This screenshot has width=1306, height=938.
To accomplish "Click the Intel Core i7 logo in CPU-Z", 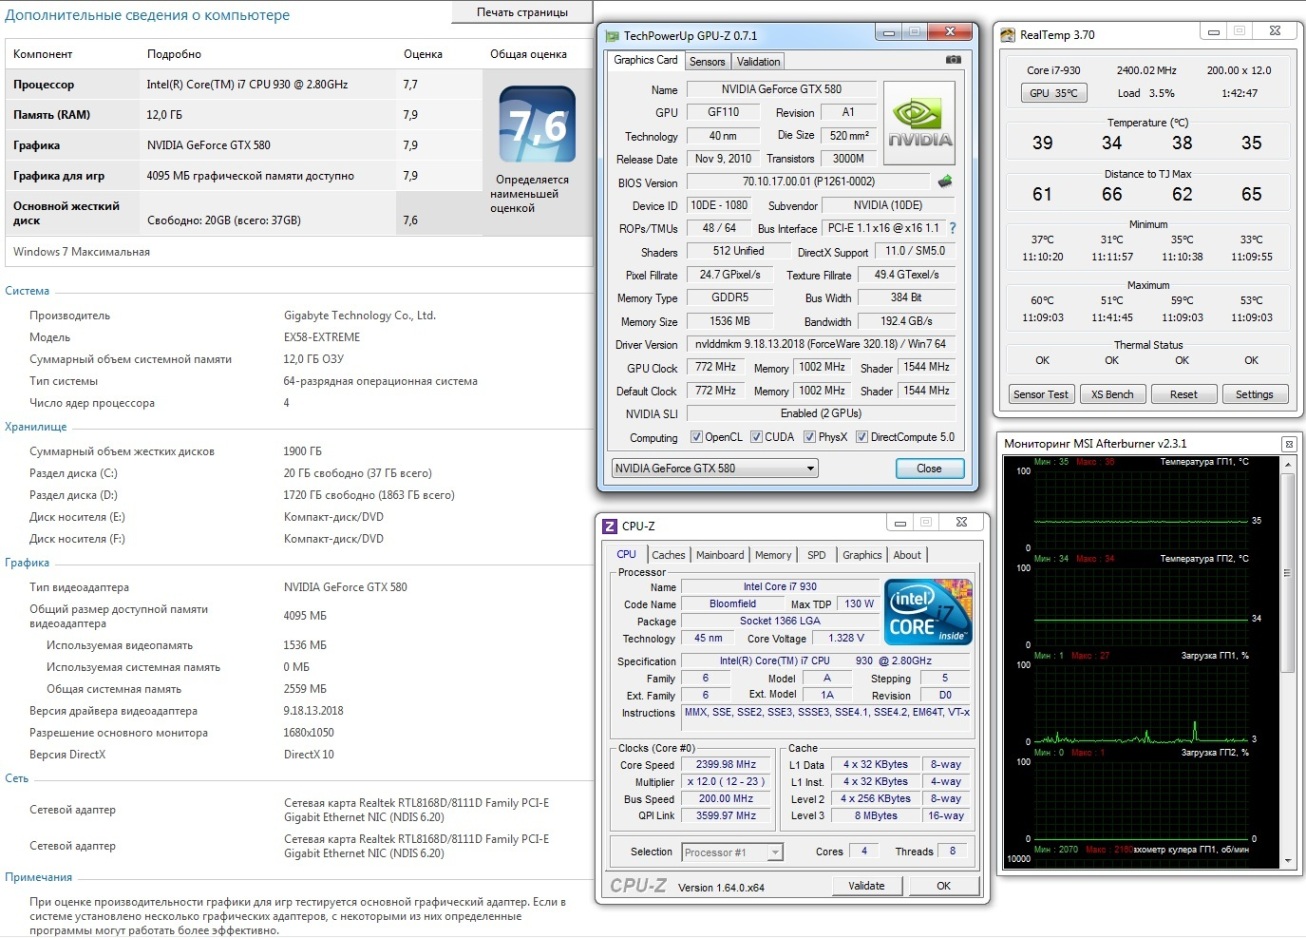I will coord(929,611).
